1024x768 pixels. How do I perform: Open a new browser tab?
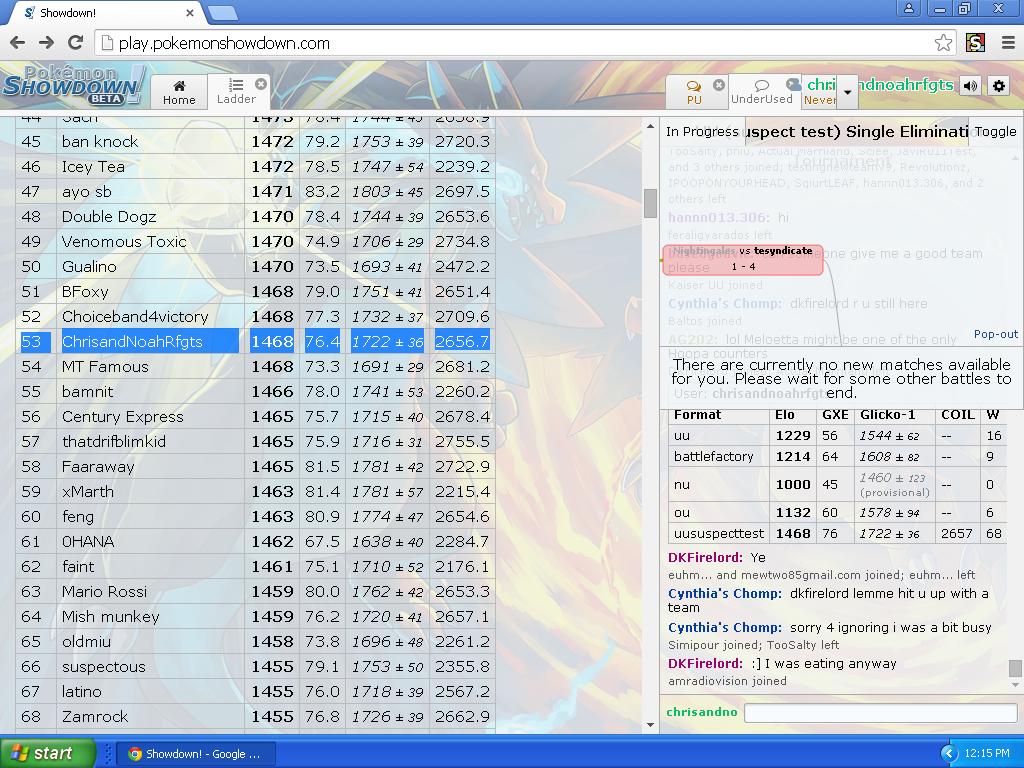point(222,12)
